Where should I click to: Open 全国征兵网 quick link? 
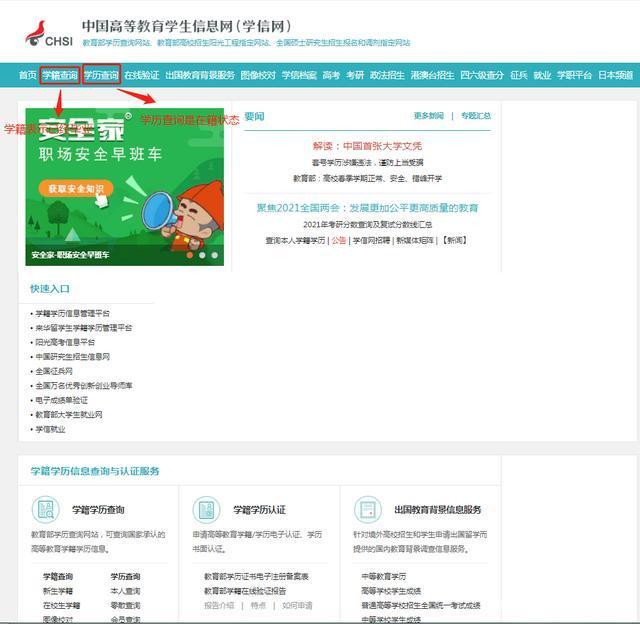coord(54,371)
